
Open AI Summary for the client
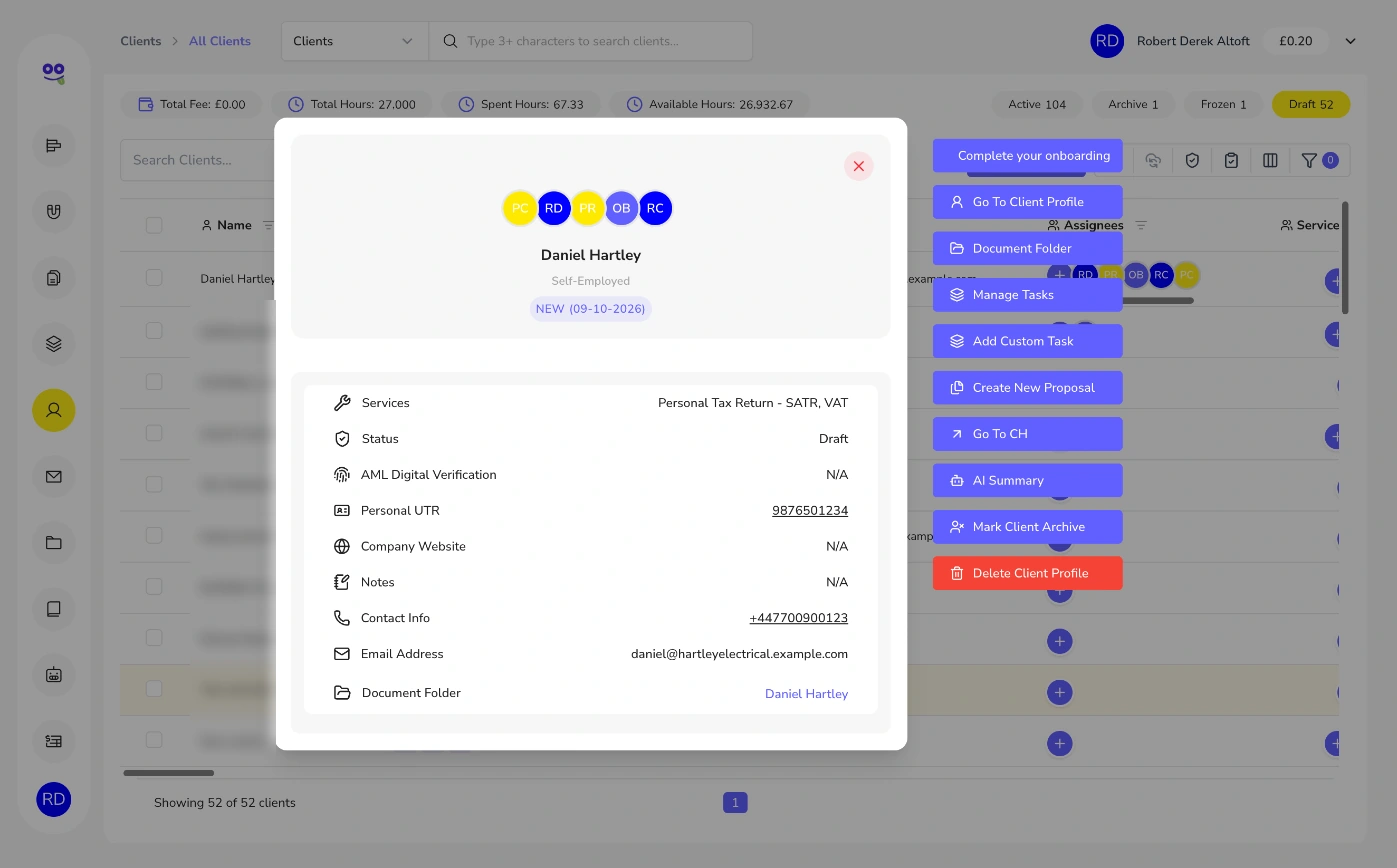tap(1027, 480)
